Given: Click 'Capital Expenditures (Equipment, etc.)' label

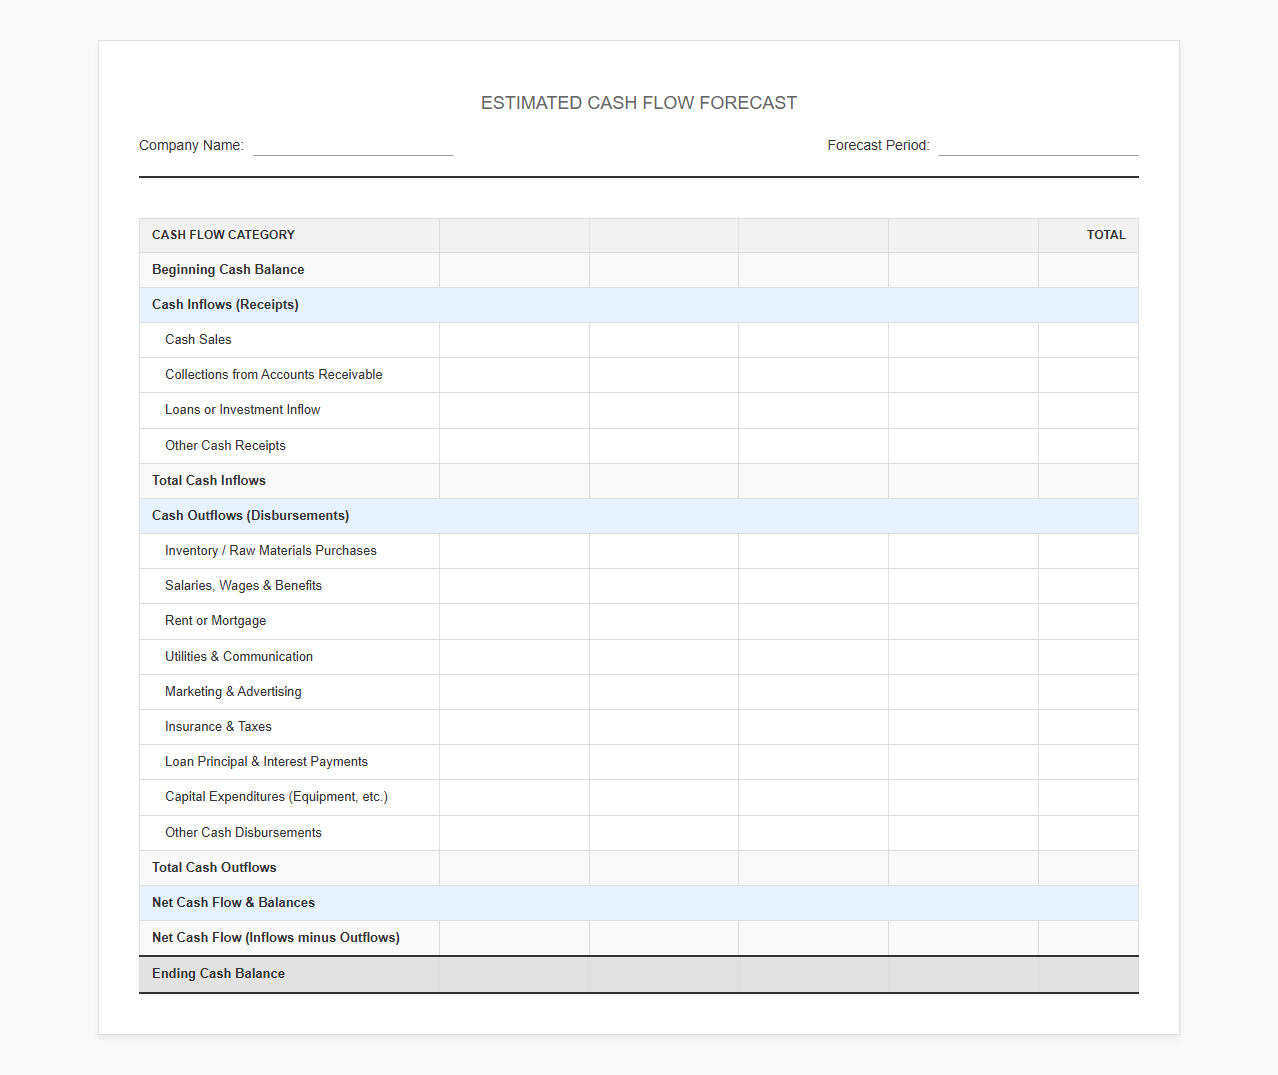Looking at the screenshot, I should coord(276,797).
